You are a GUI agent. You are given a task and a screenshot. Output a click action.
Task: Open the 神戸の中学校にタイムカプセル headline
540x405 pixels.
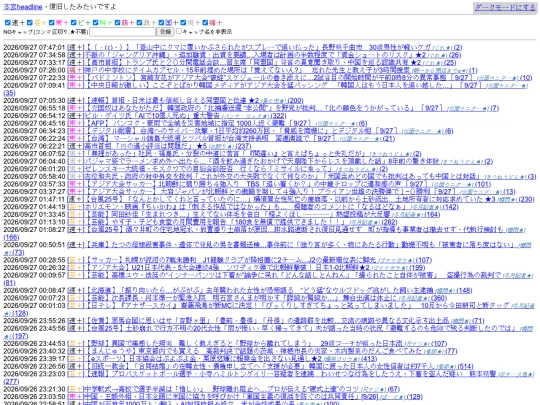pyautogui.click(x=246, y=70)
